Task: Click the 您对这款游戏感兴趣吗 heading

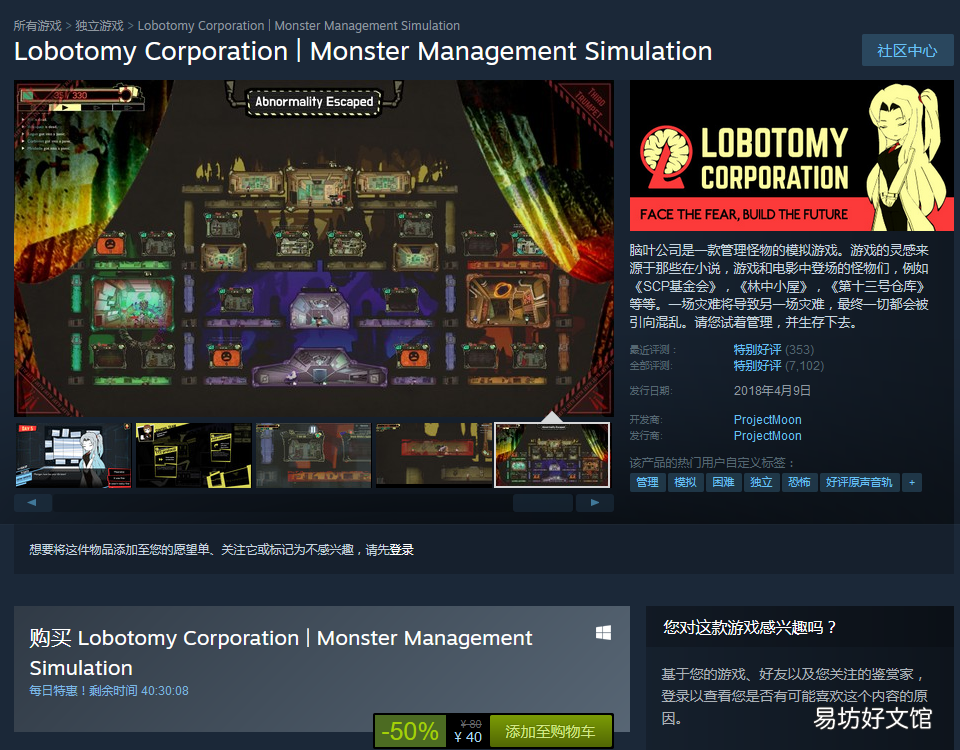Action: [x=749, y=628]
